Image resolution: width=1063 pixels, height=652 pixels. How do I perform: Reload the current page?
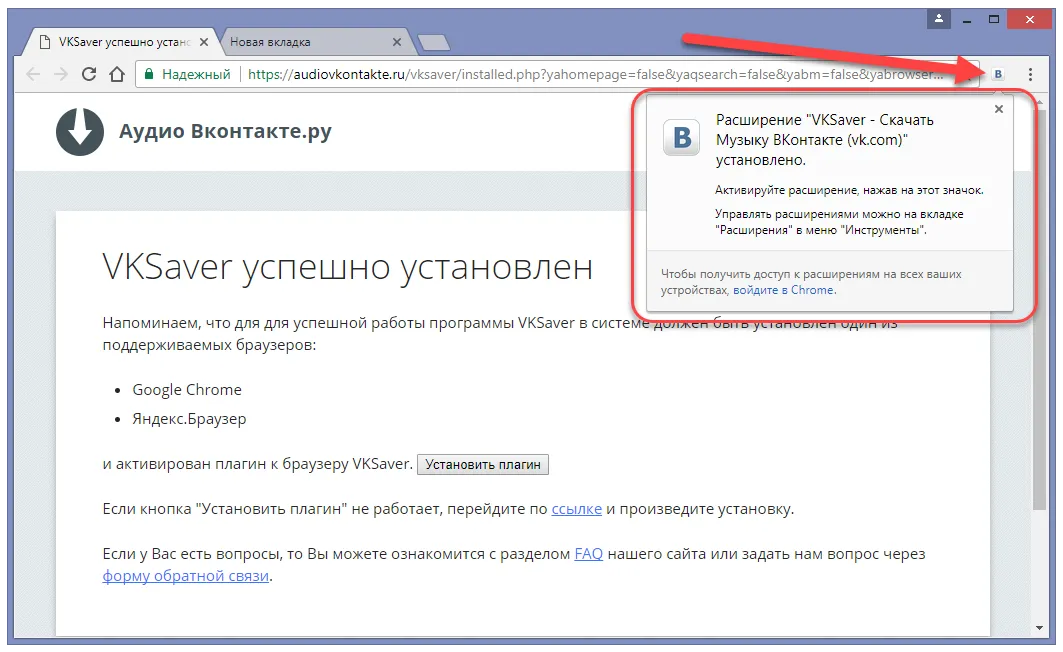click(89, 74)
